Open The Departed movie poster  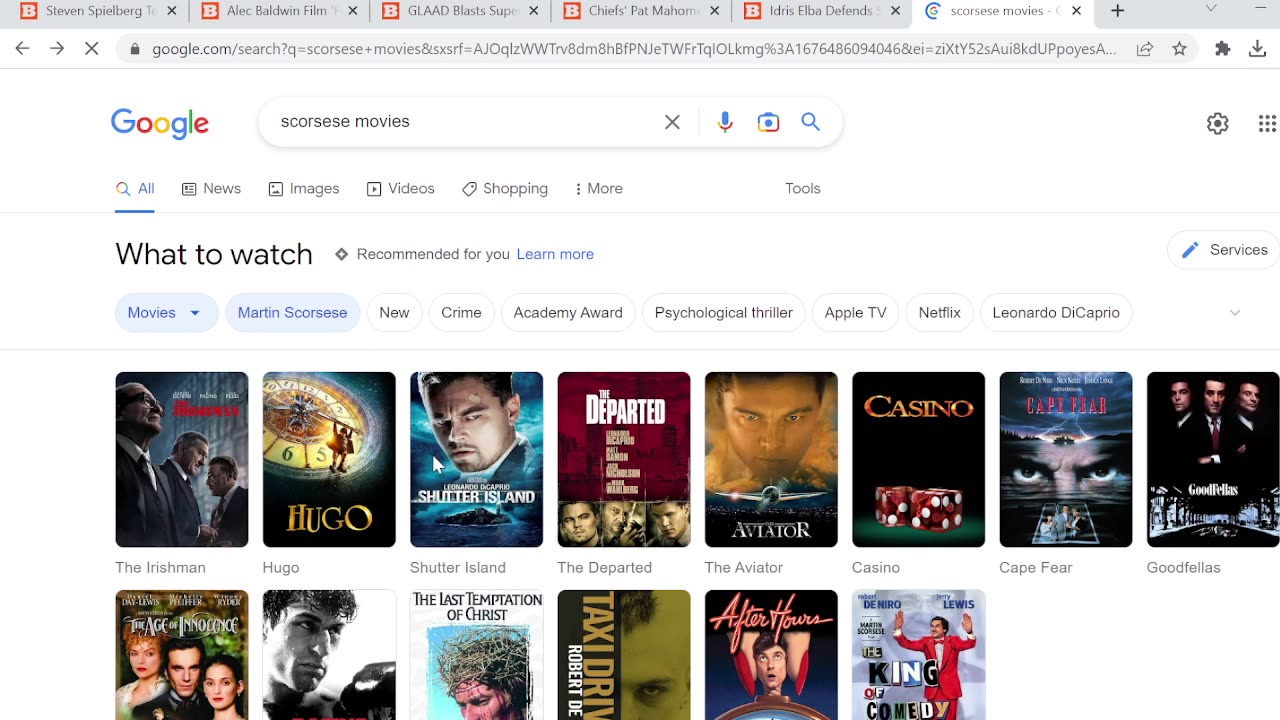[x=624, y=459]
